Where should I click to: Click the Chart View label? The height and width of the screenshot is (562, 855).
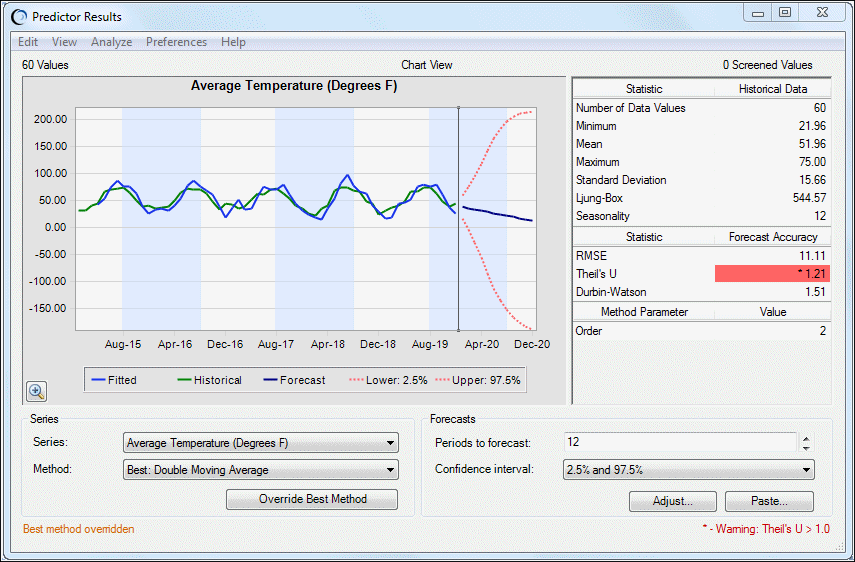pyautogui.click(x=426, y=65)
